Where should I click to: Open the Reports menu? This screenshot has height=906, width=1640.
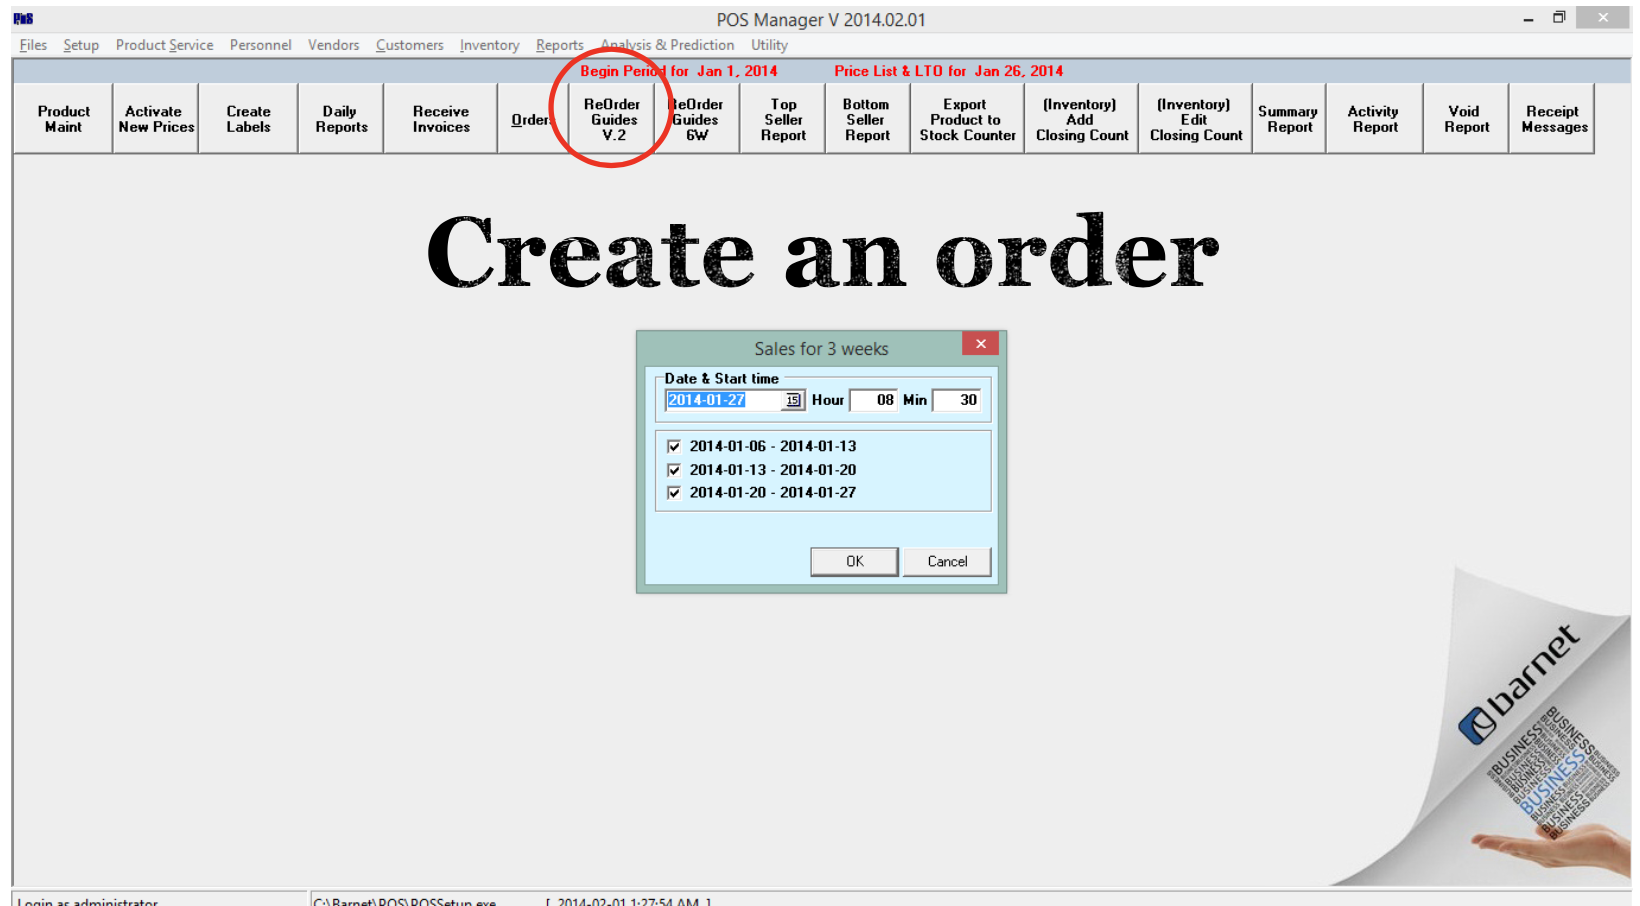coord(559,45)
